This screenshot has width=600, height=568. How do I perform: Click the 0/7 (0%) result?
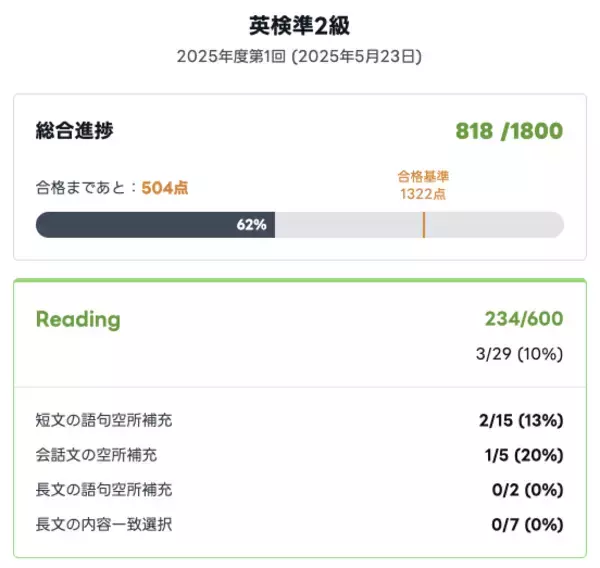click(527, 524)
